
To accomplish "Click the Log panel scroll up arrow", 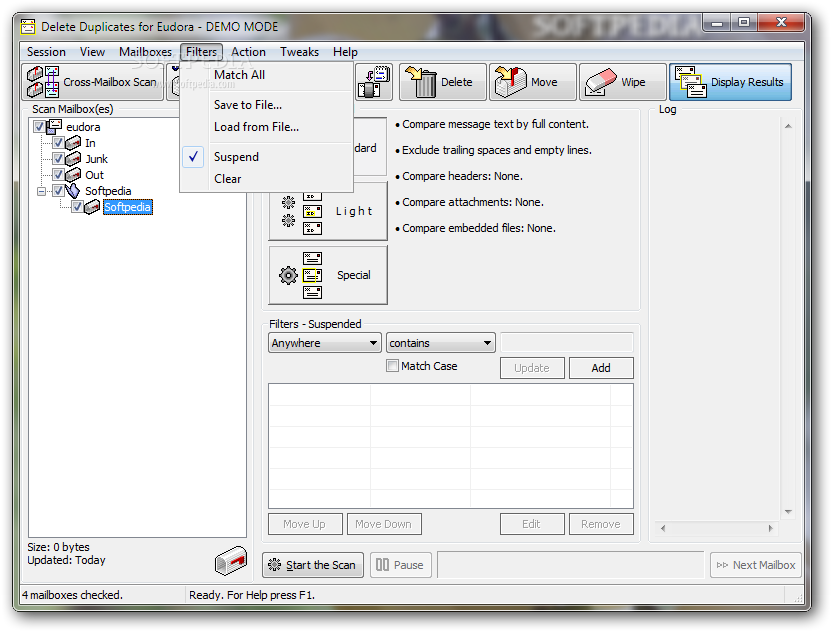I will 788,126.
